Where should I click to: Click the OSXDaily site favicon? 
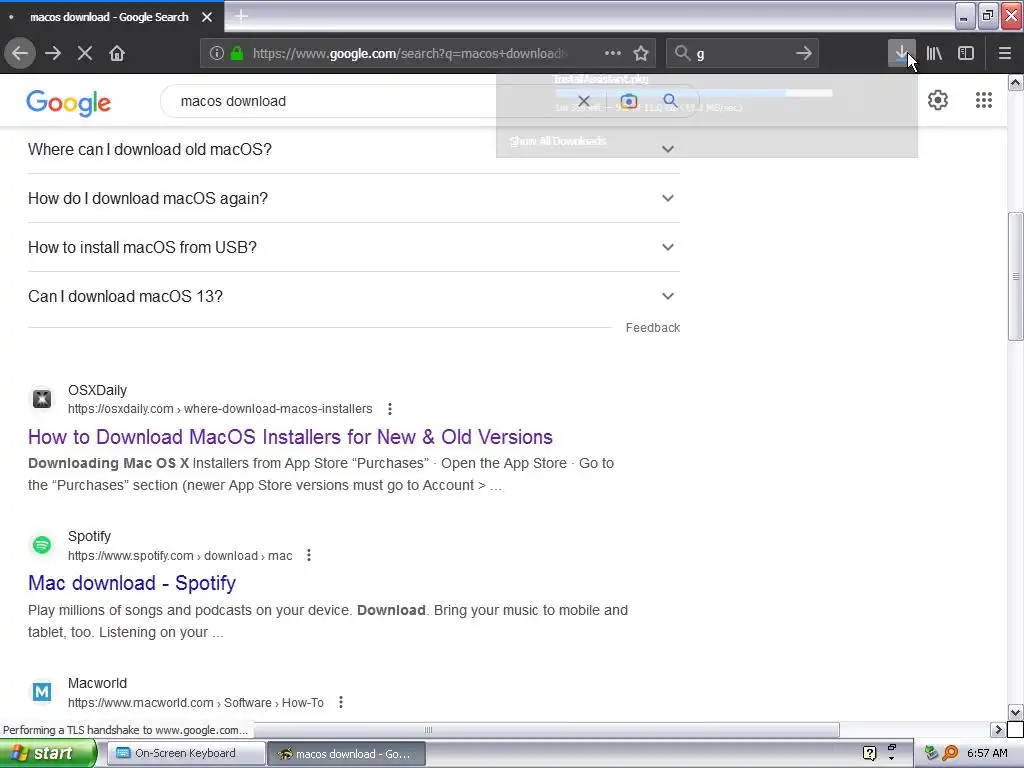(42, 398)
